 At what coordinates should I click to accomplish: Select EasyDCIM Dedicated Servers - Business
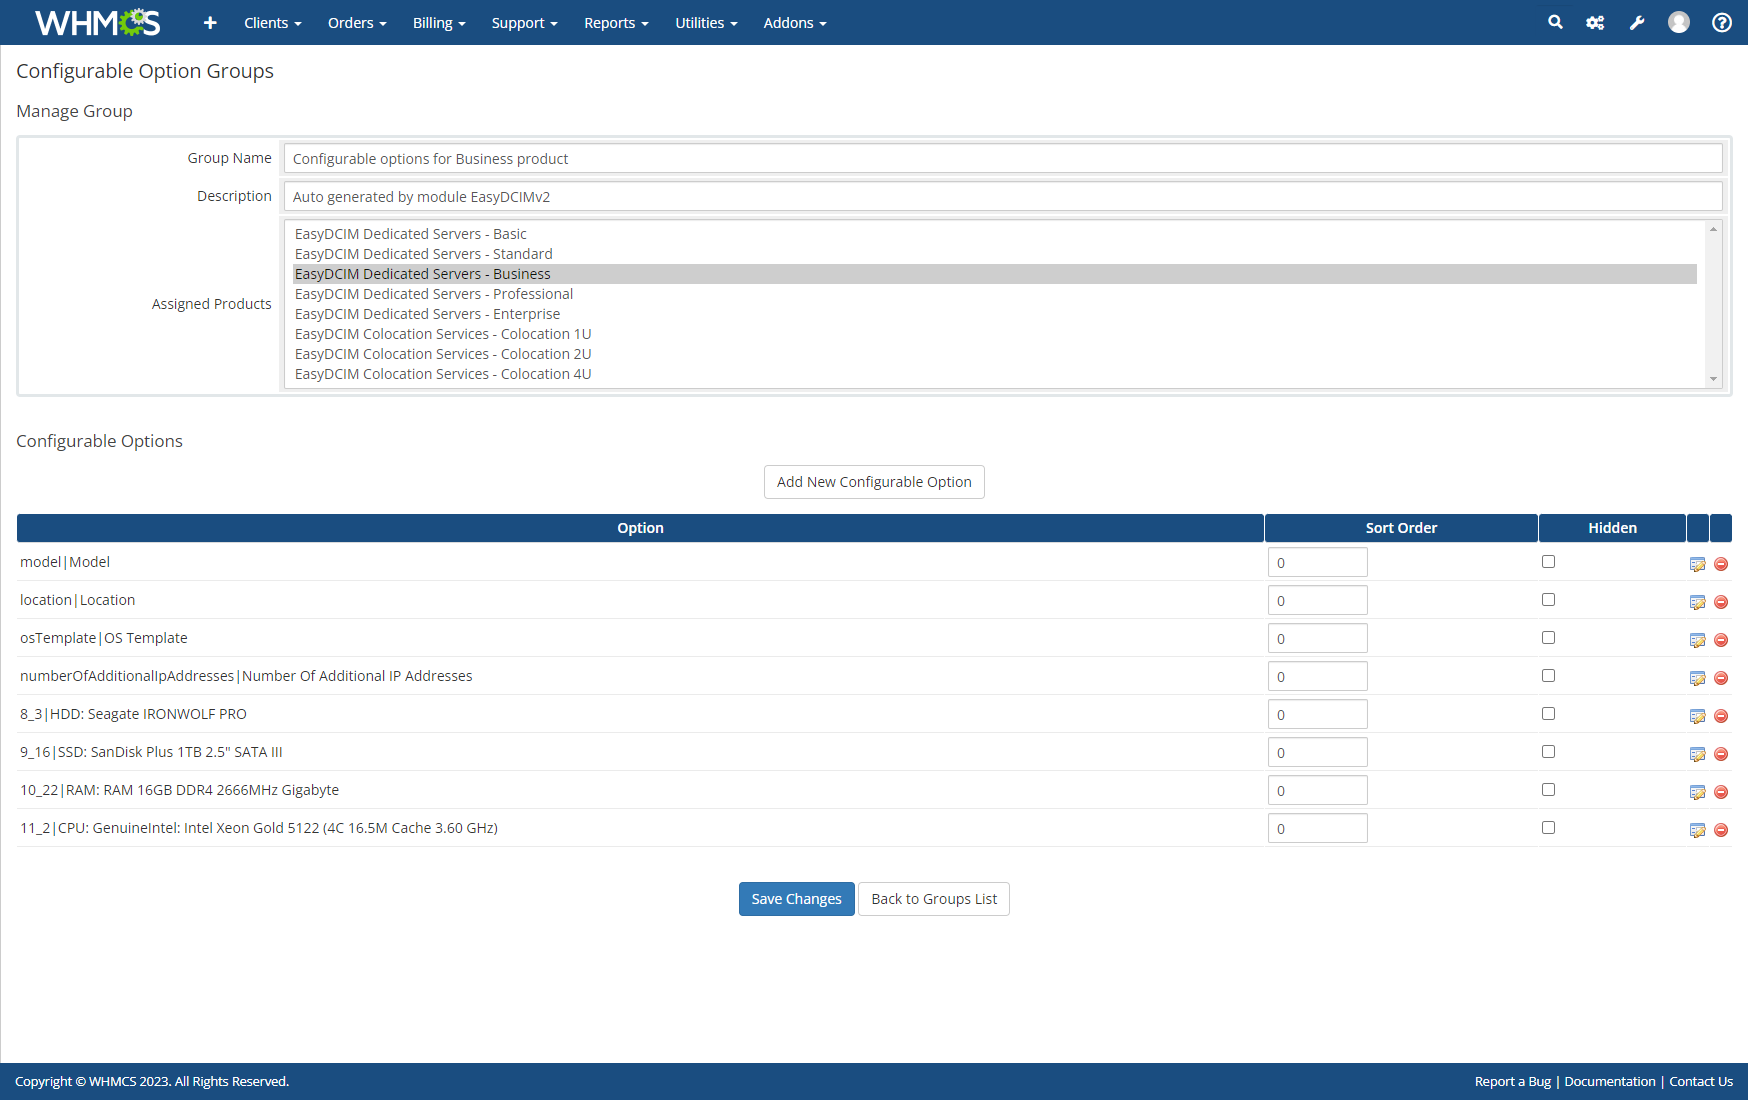coord(995,274)
